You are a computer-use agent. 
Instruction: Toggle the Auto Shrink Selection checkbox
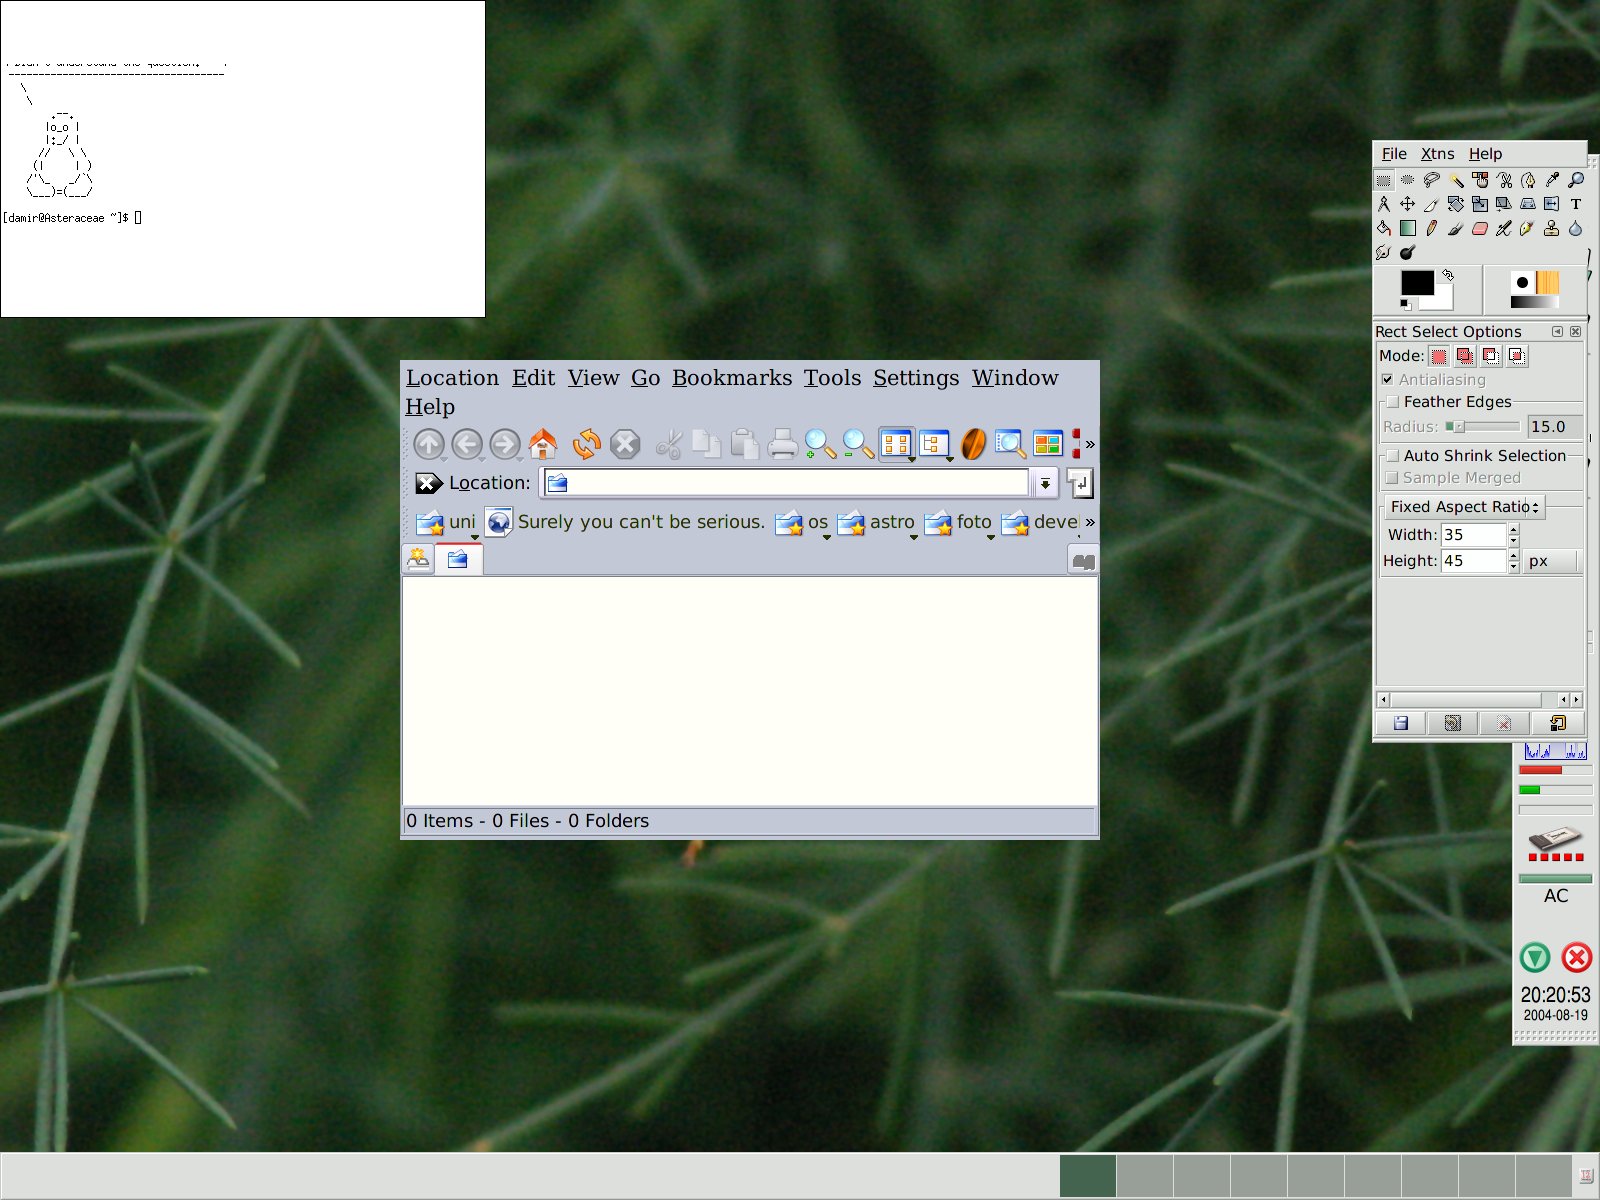point(1392,456)
